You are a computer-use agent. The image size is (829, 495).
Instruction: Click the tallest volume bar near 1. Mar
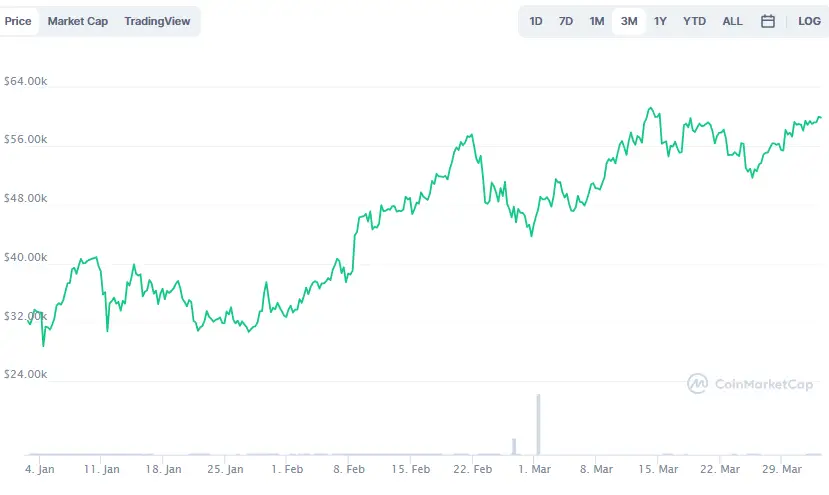click(x=538, y=424)
